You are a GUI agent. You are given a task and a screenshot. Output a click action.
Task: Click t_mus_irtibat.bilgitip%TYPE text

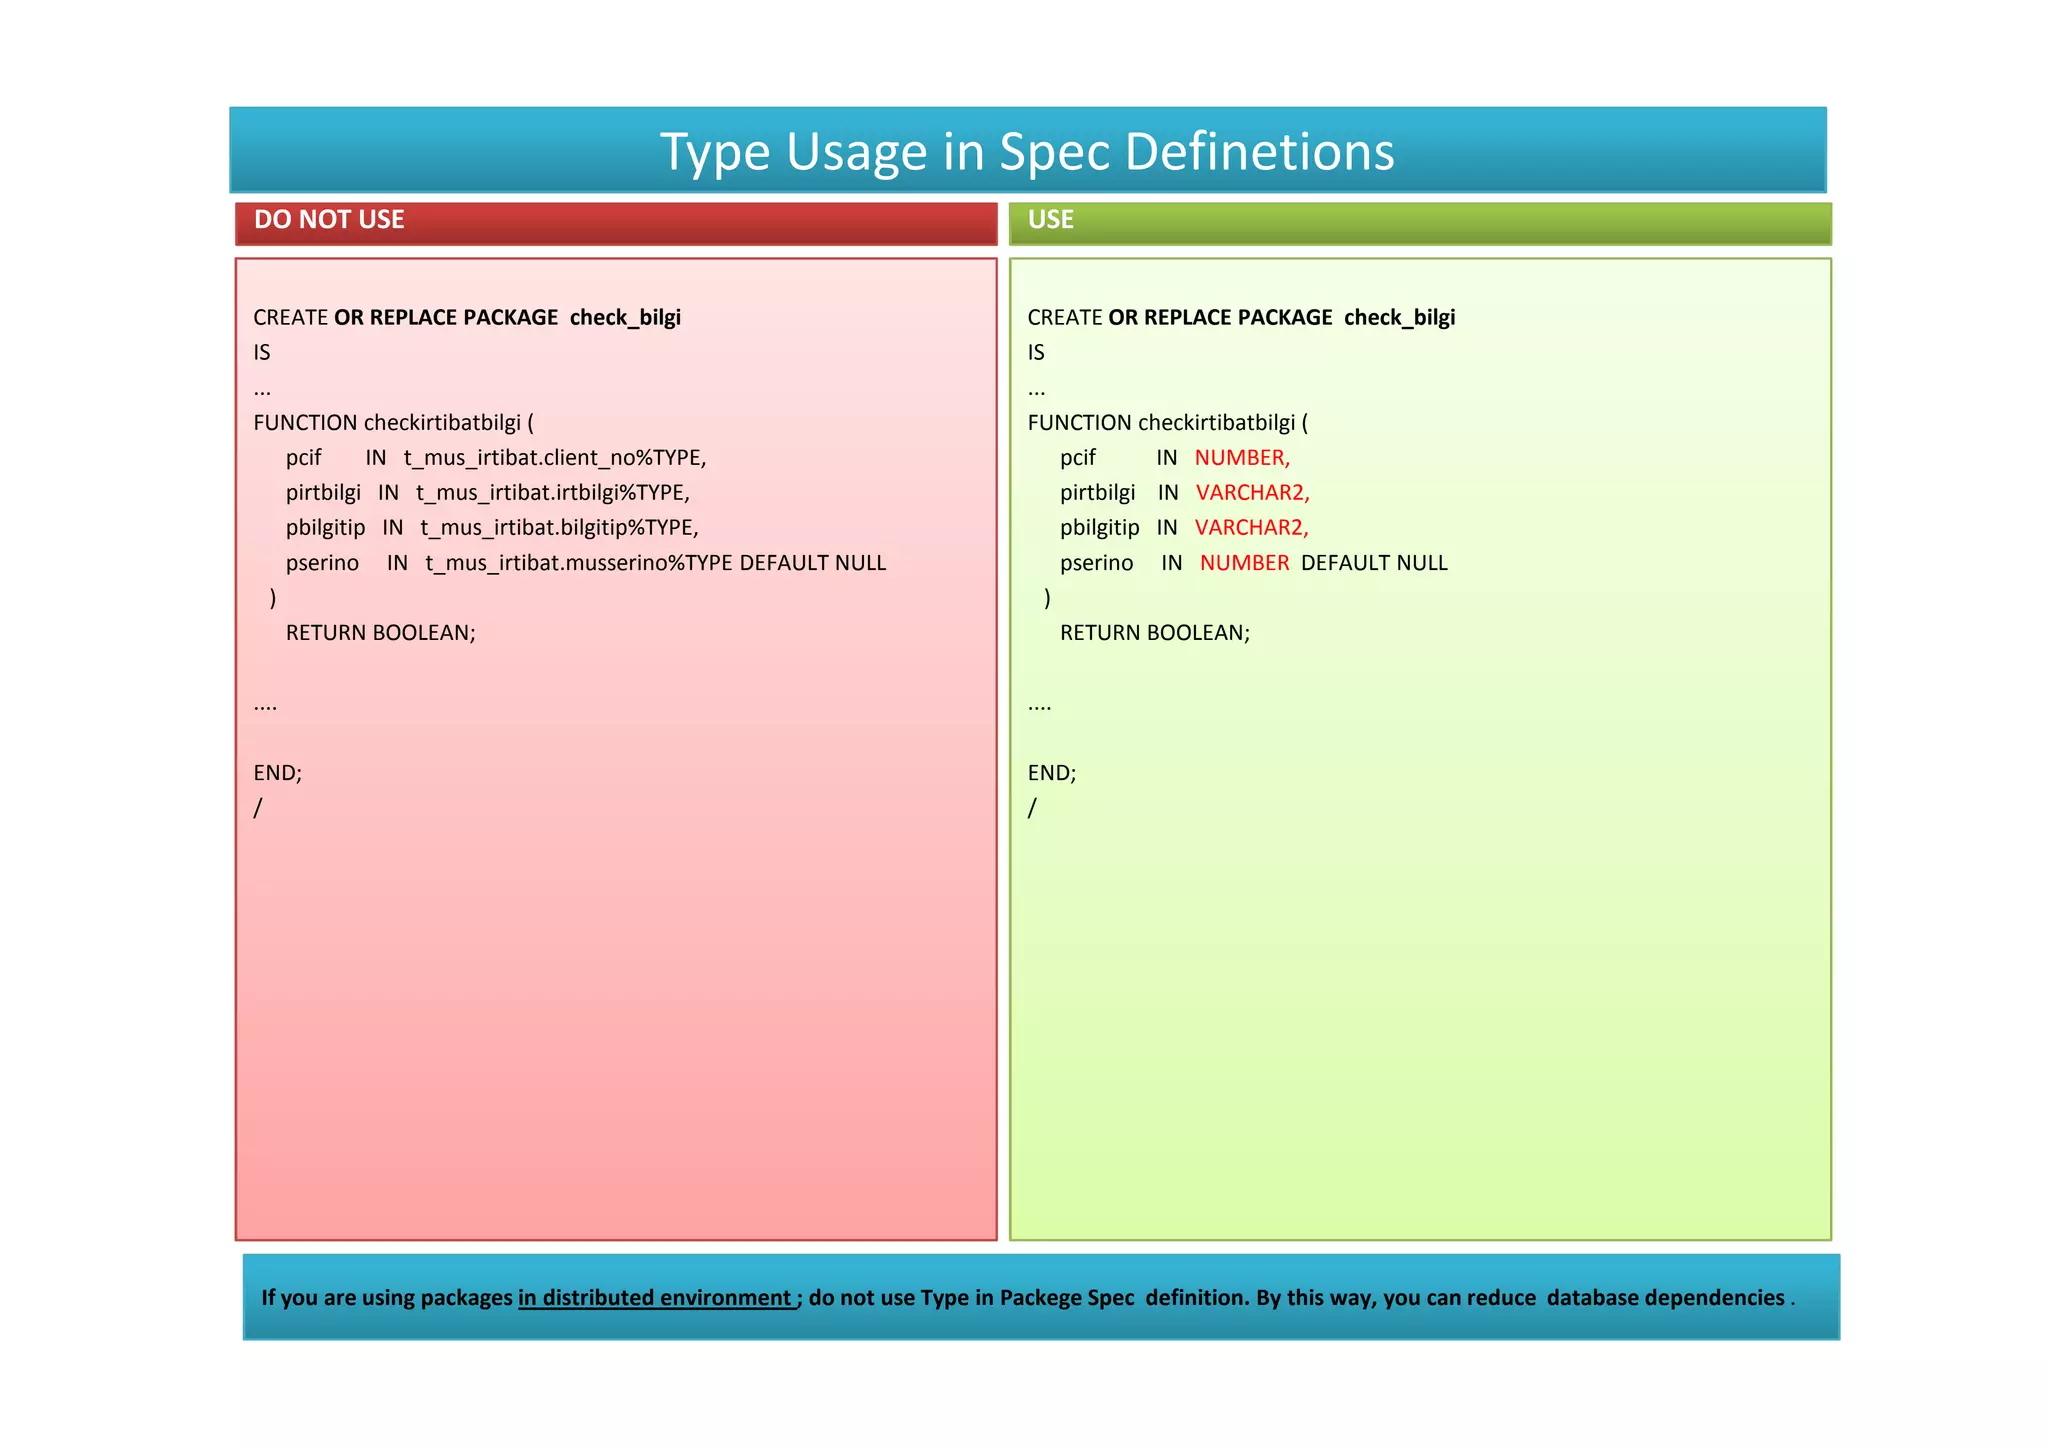point(559,528)
